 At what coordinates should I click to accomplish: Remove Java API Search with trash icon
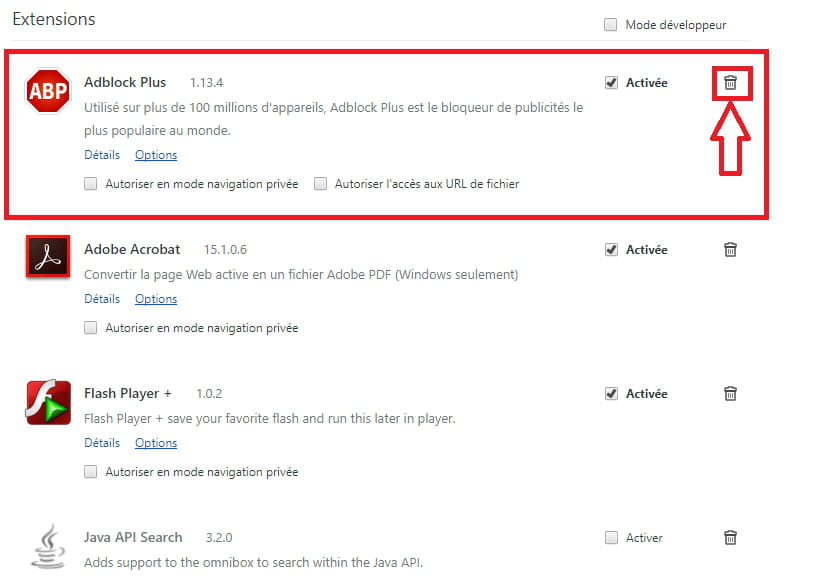(x=731, y=537)
